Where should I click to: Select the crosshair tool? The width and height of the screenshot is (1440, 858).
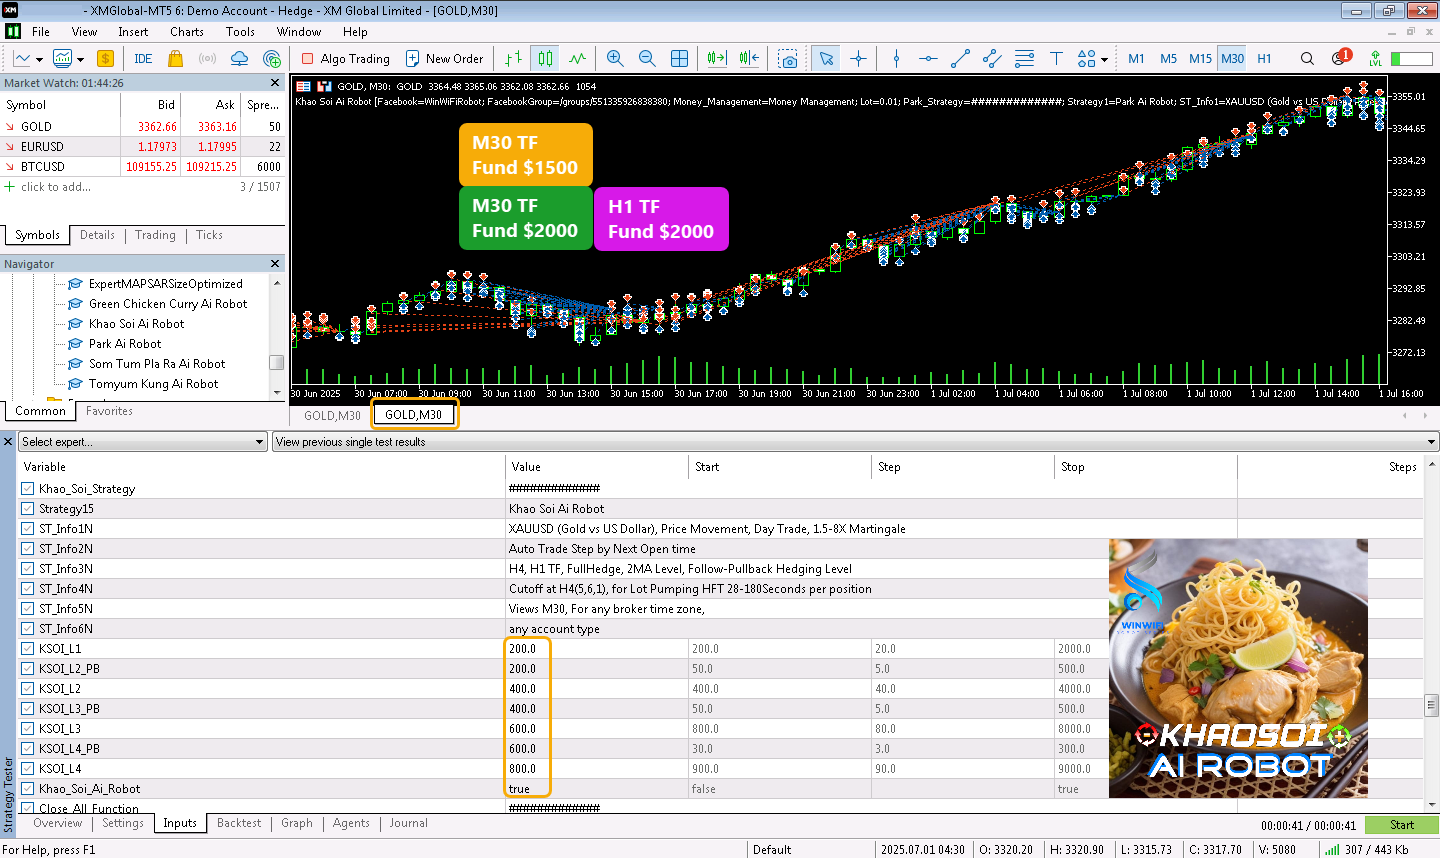click(x=858, y=59)
